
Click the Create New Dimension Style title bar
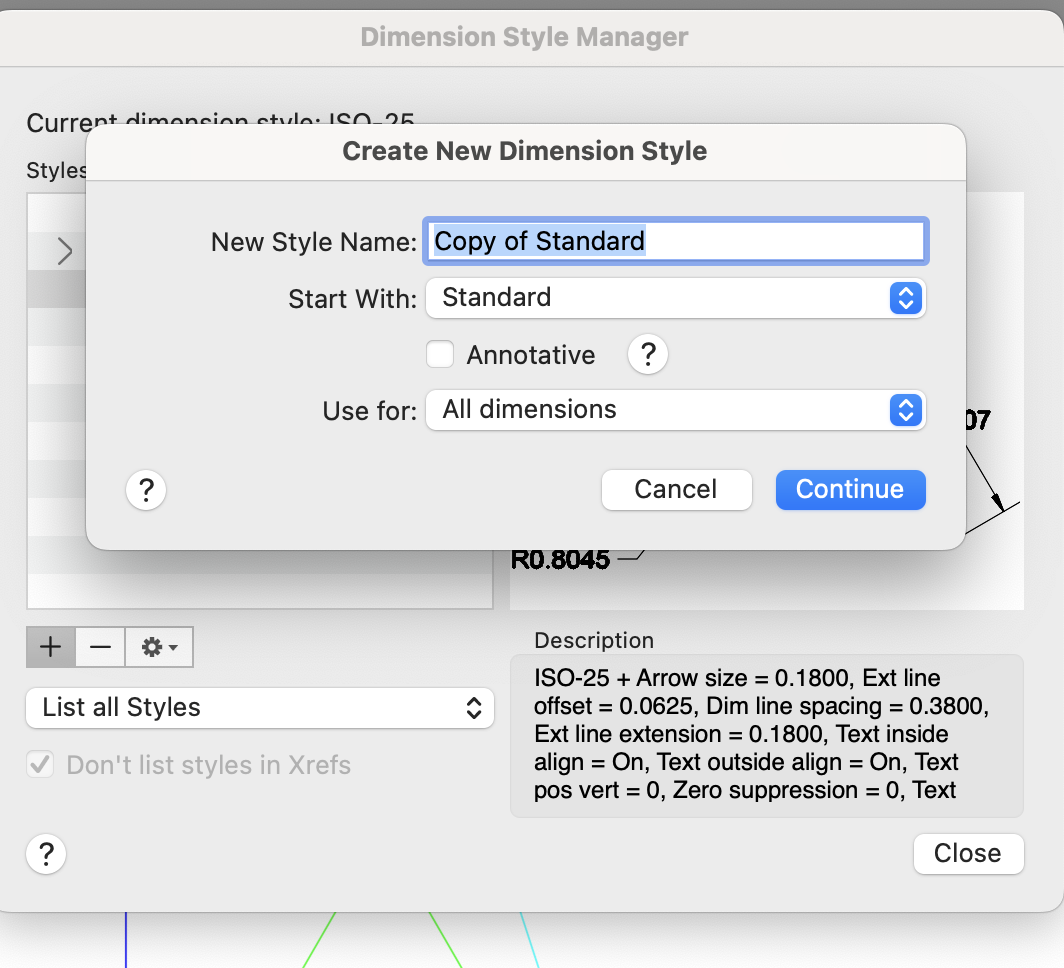(525, 152)
